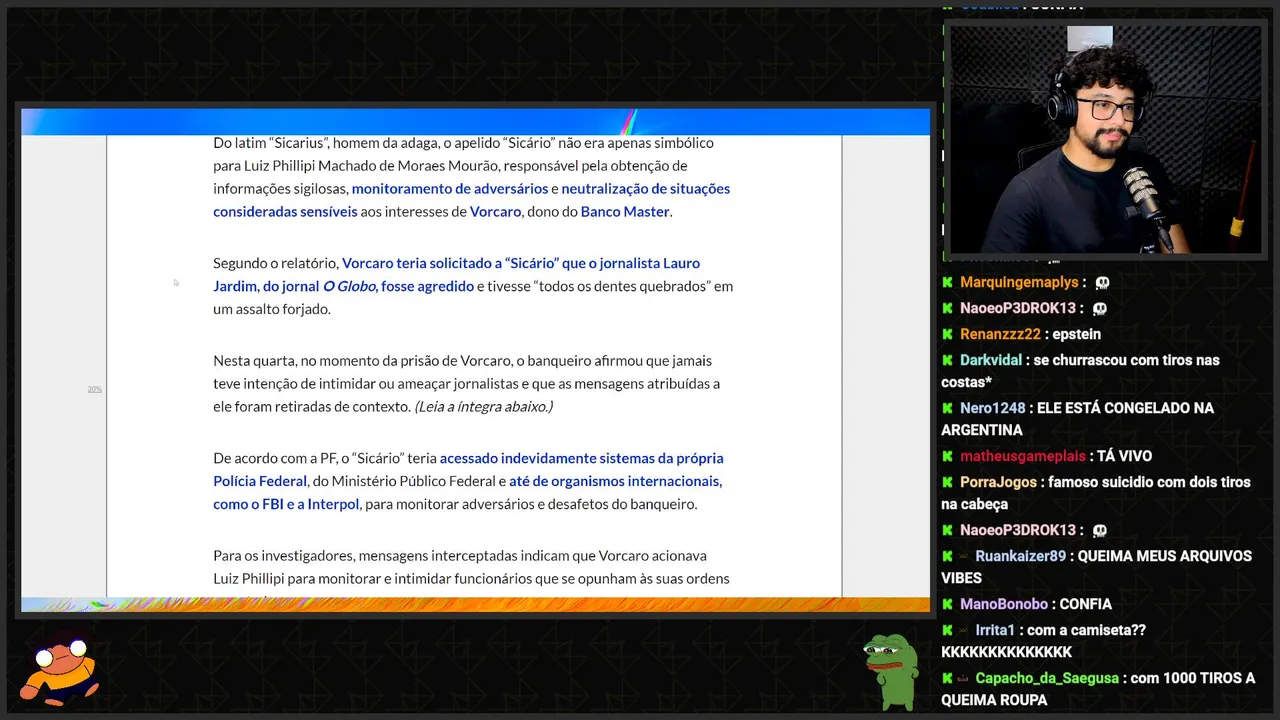
Task: Click the Kick badge beside ManoBonobo
Action: point(947,604)
